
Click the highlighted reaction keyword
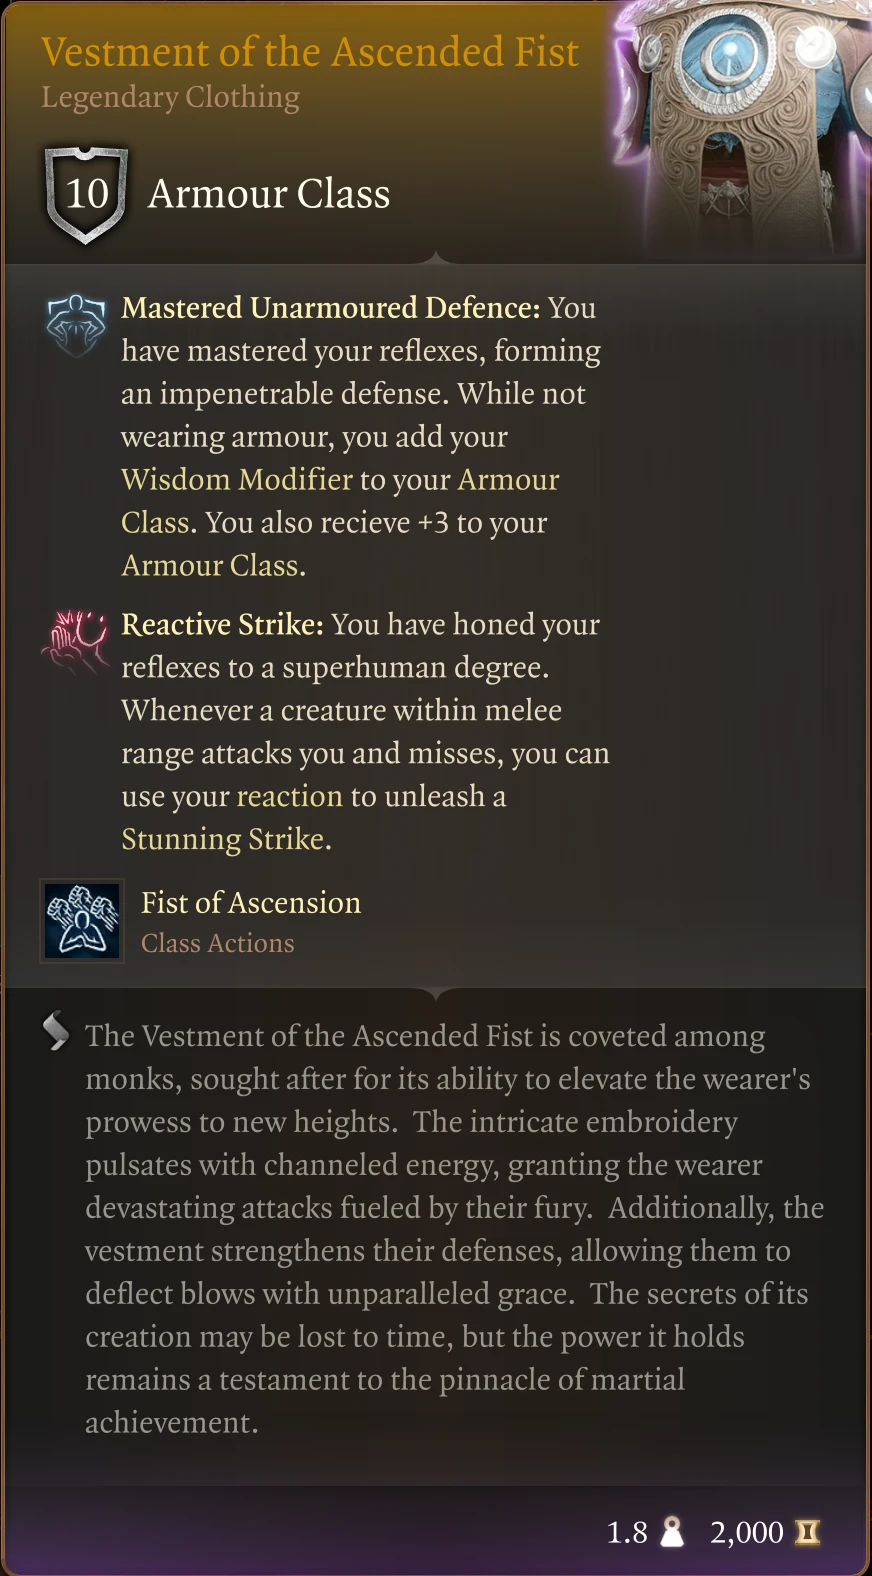click(x=290, y=796)
